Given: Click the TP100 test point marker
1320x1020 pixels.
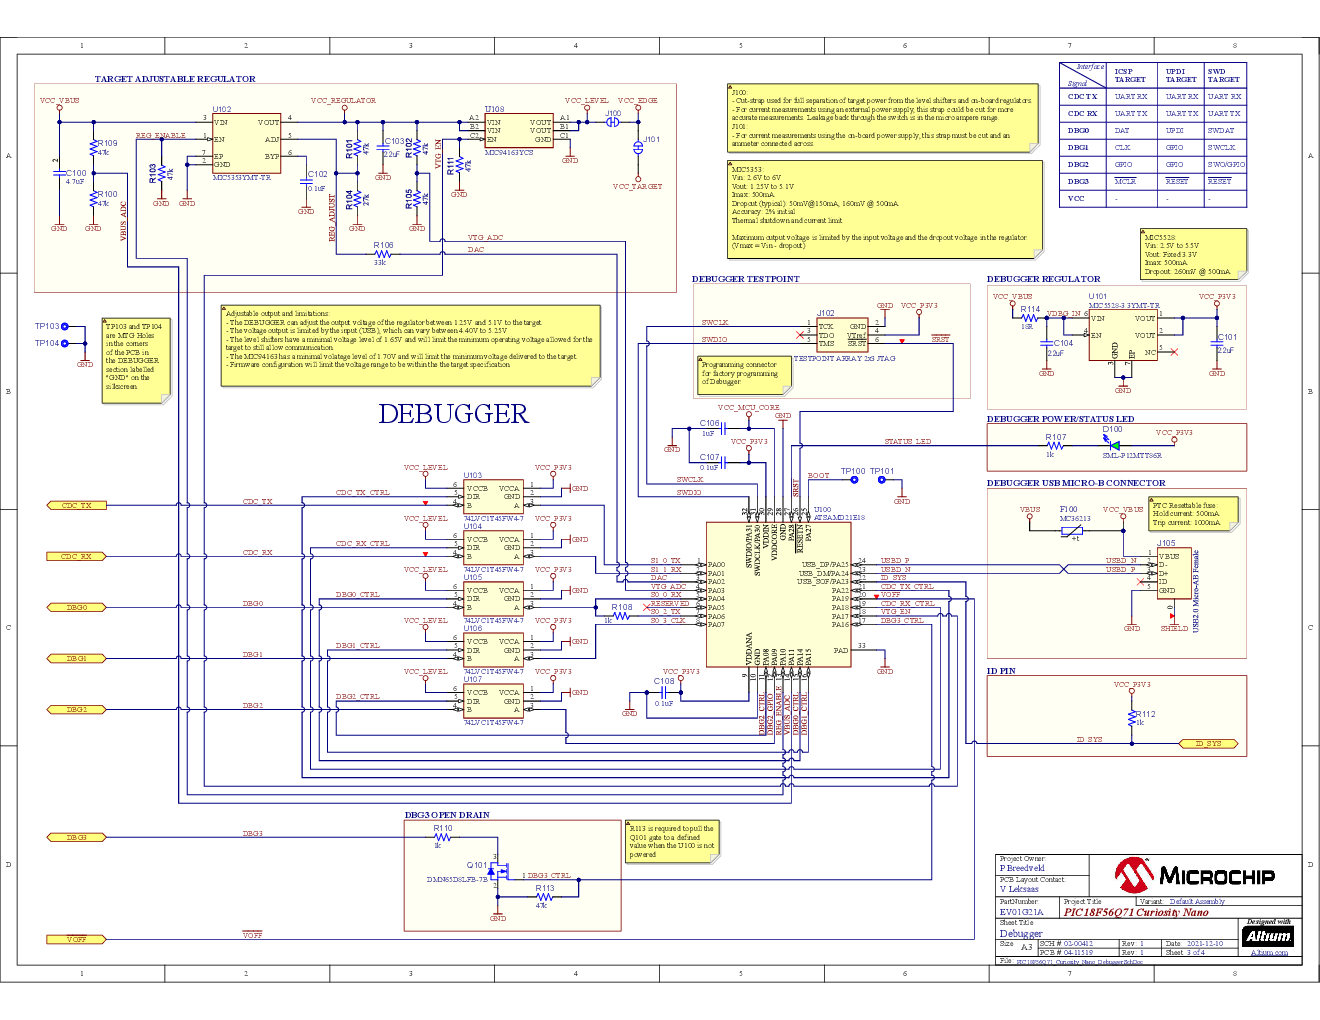Looking at the screenshot, I should tap(853, 478).
